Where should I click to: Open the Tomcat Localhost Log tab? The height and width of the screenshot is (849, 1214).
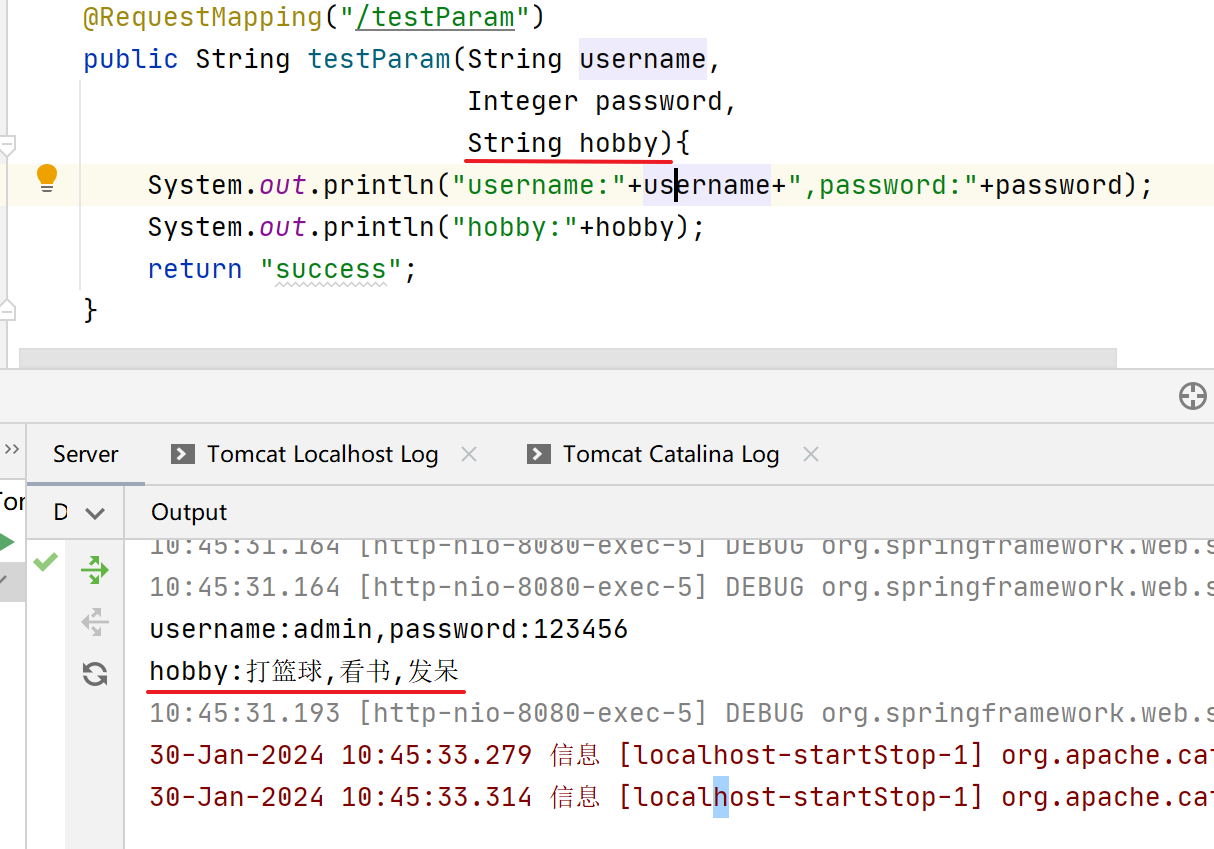click(322, 454)
